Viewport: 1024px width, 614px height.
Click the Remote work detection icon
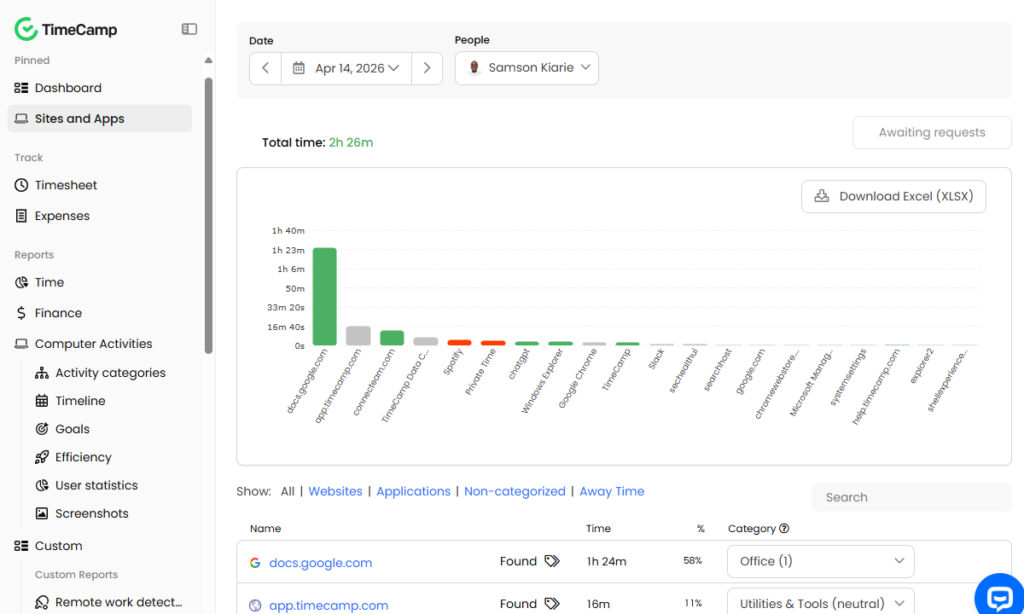coord(42,602)
